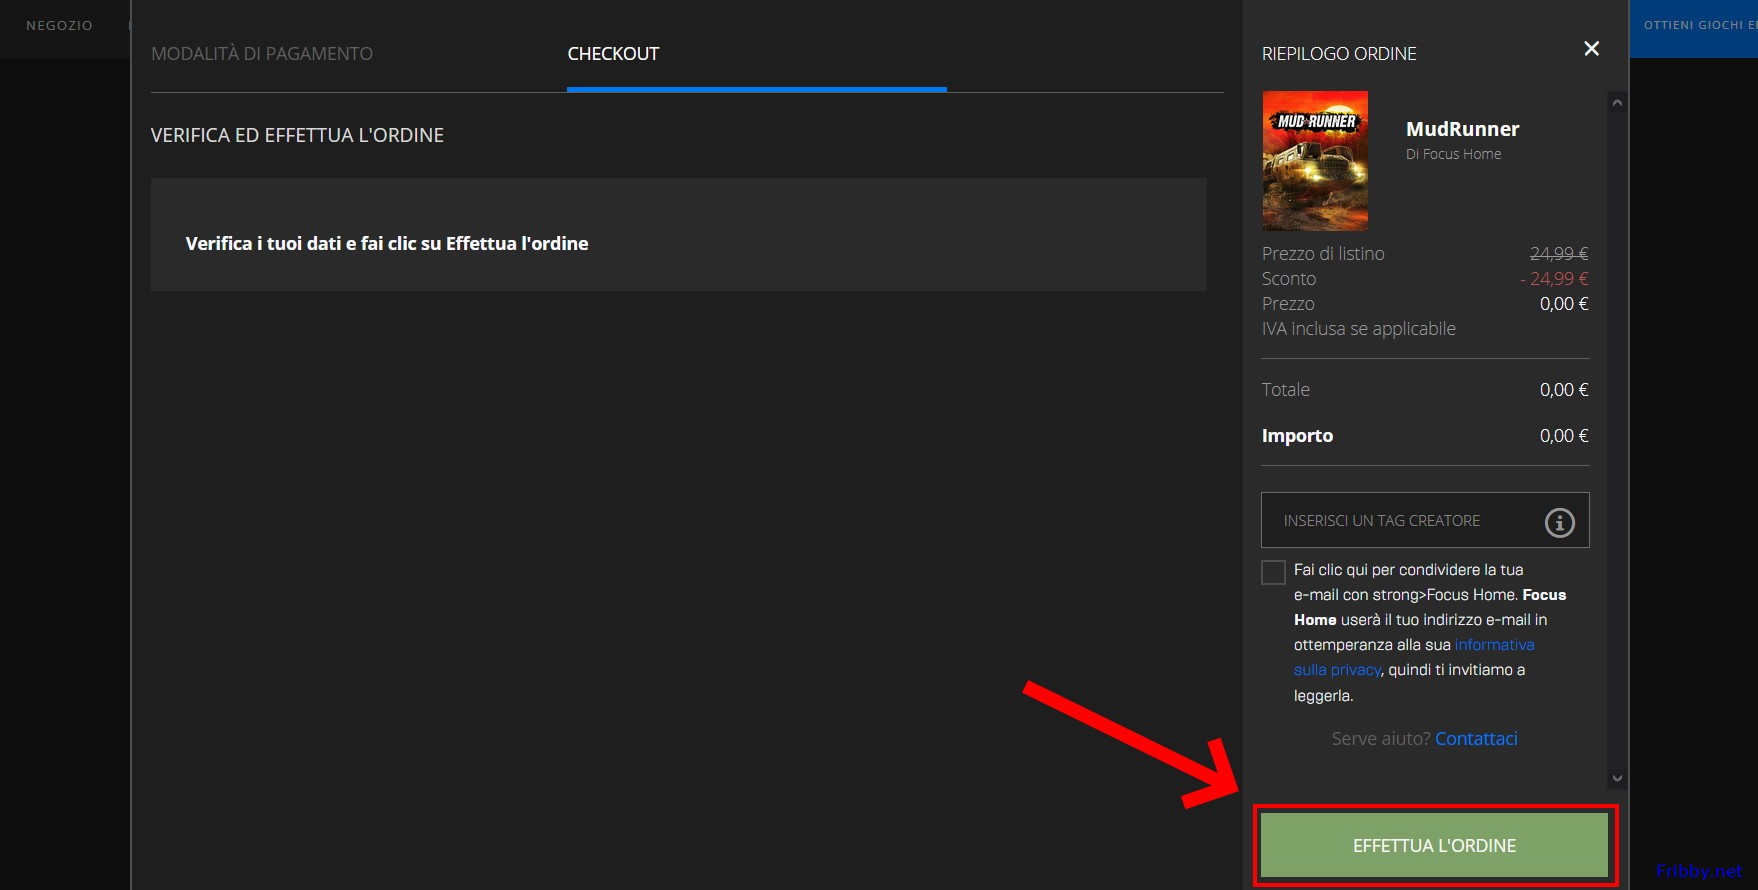This screenshot has height=890, width=1758.
Task: Open the informativa sulla privacy link
Action: [1493, 646]
